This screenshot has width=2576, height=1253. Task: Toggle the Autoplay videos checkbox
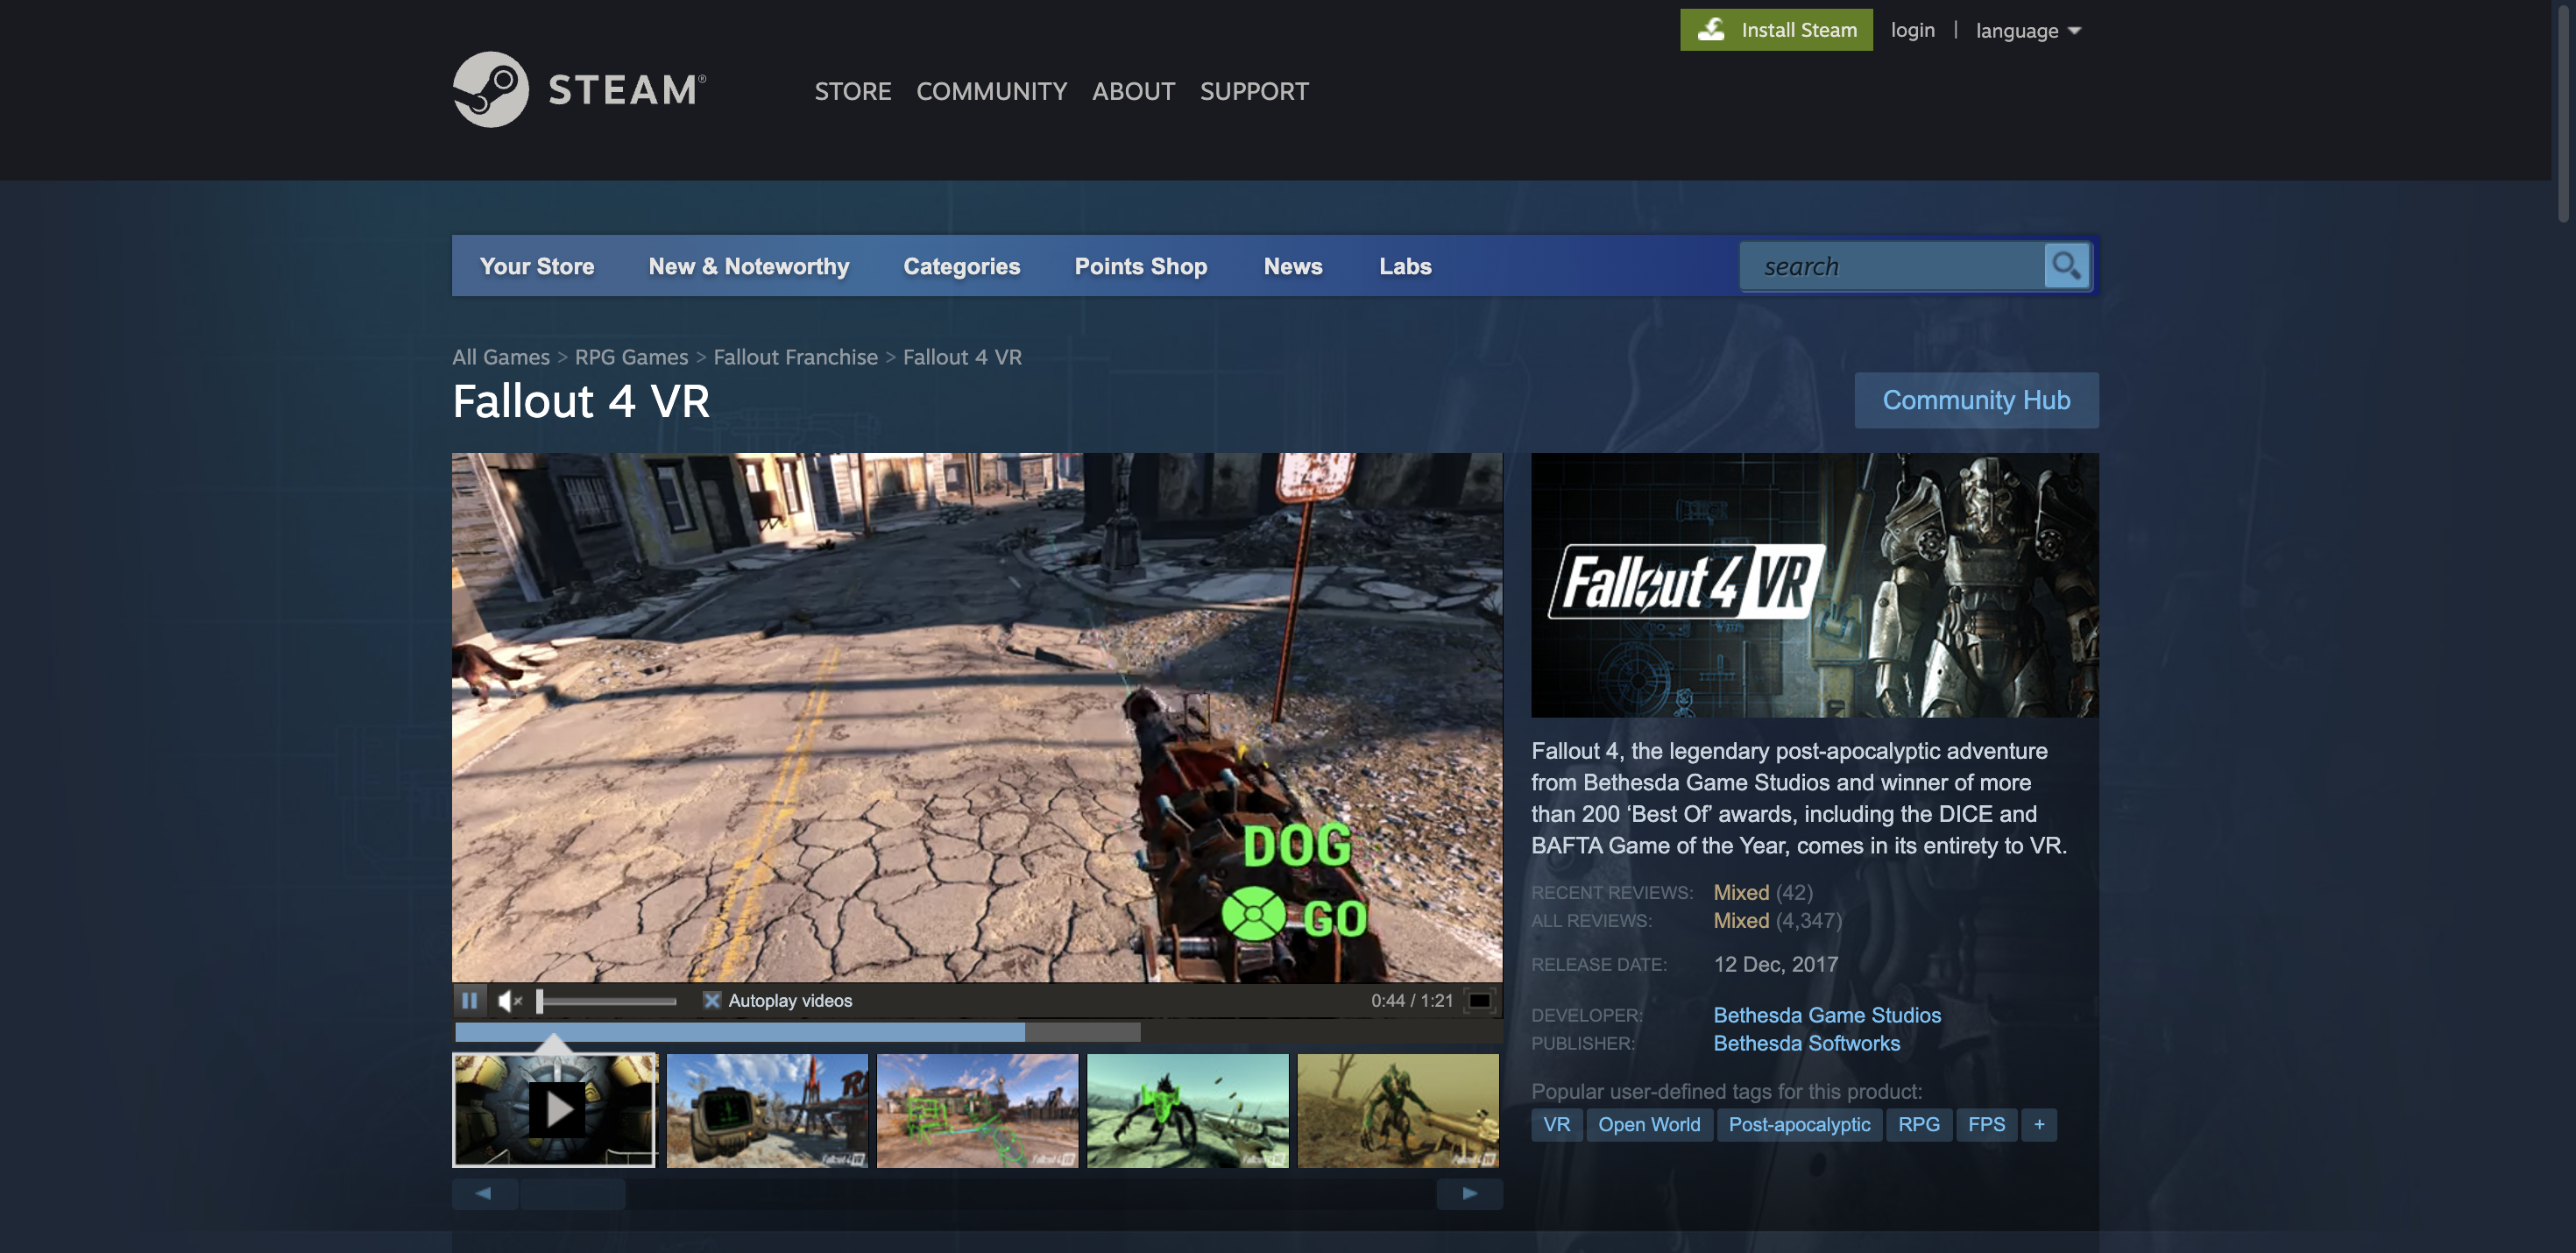click(x=711, y=1000)
